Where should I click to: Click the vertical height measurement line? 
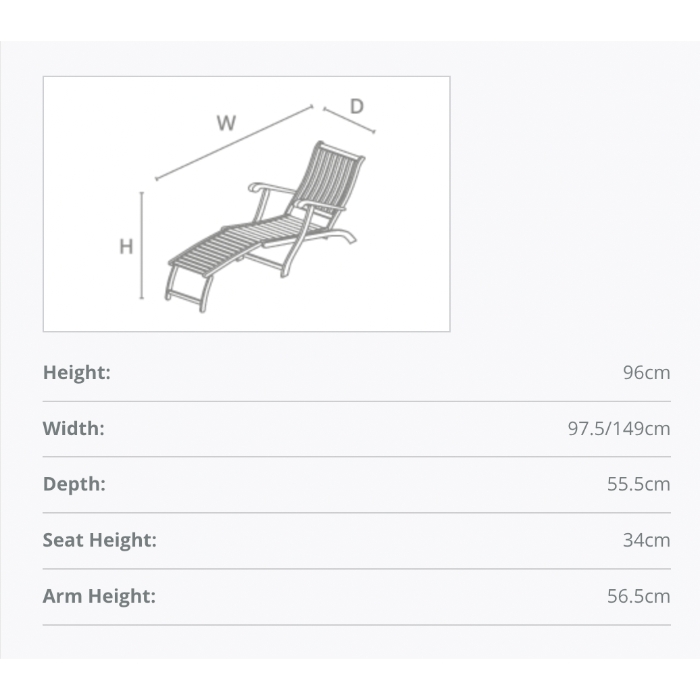[142, 246]
